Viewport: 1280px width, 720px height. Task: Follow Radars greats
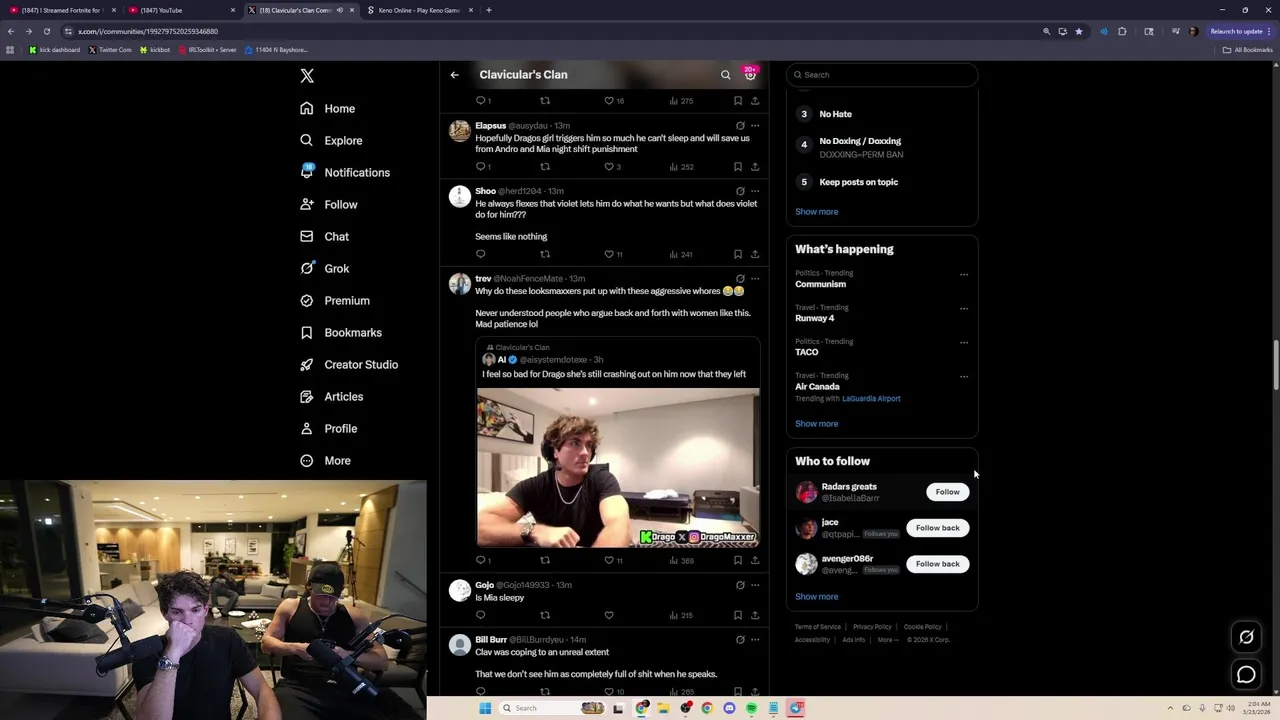947,492
